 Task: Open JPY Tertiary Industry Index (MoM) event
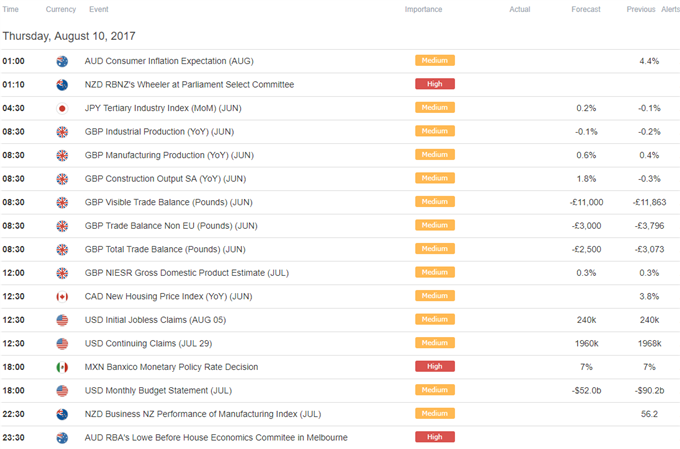pos(163,108)
